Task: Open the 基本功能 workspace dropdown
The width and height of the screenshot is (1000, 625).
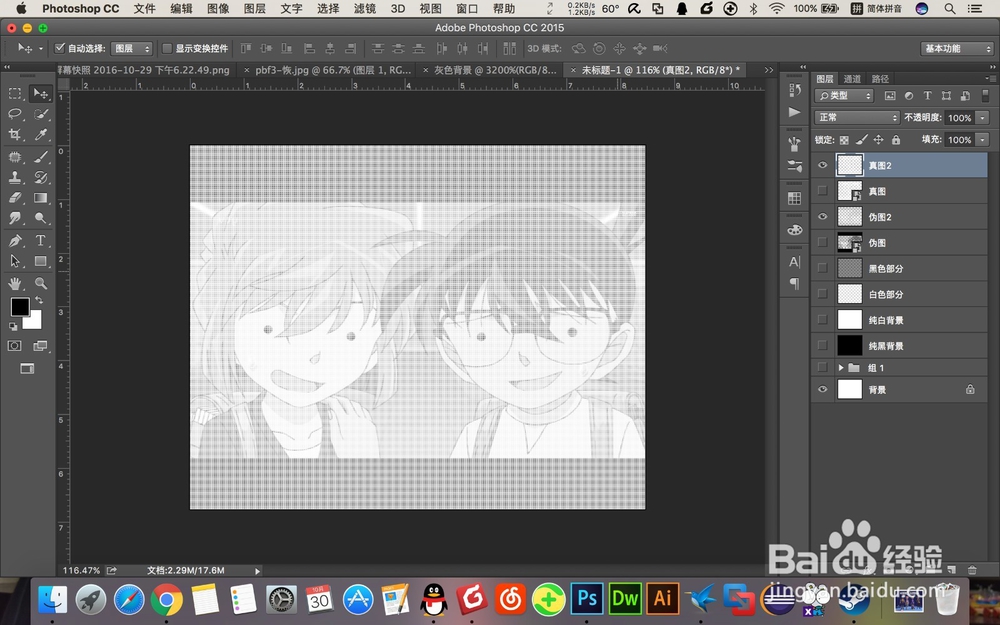Action: [957, 48]
